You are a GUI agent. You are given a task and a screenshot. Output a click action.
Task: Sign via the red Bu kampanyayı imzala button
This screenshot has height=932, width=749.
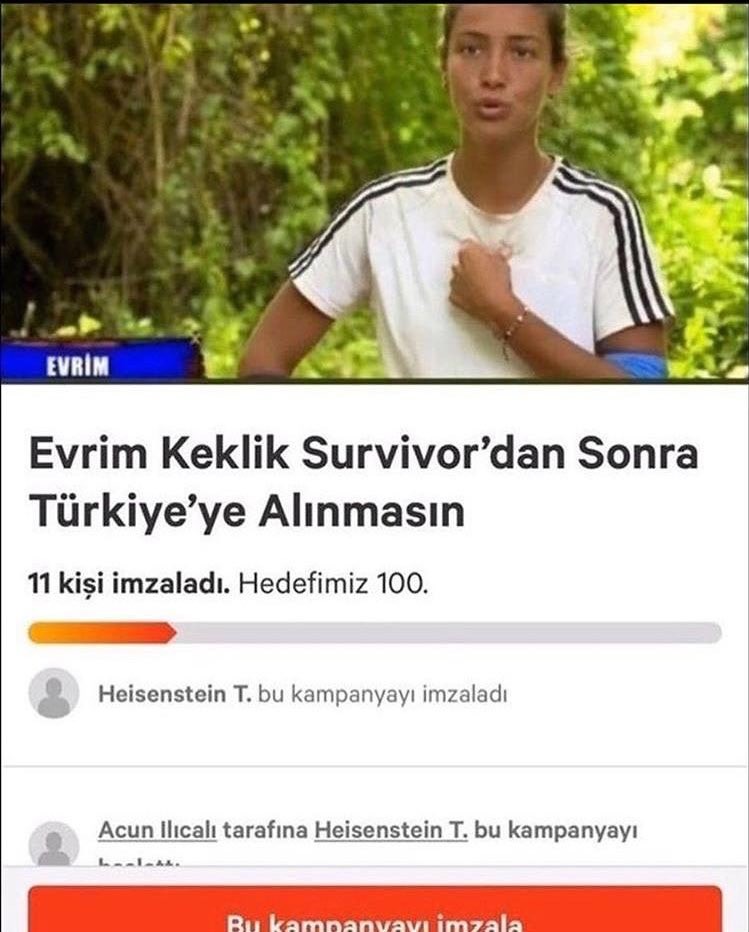pyautogui.click(x=375, y=909)
